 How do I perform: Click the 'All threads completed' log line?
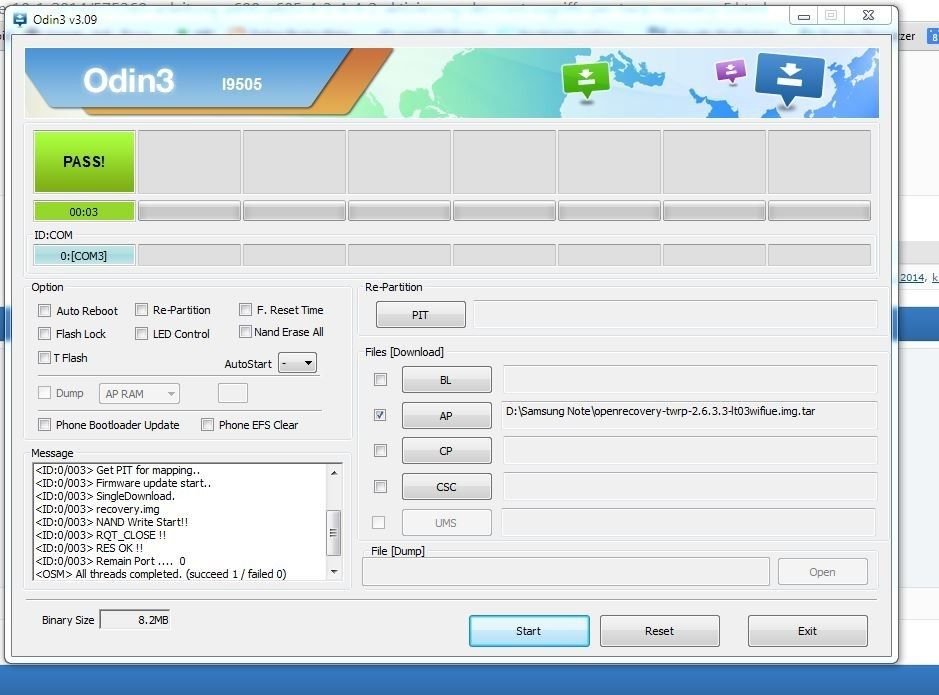coord(161,574)
